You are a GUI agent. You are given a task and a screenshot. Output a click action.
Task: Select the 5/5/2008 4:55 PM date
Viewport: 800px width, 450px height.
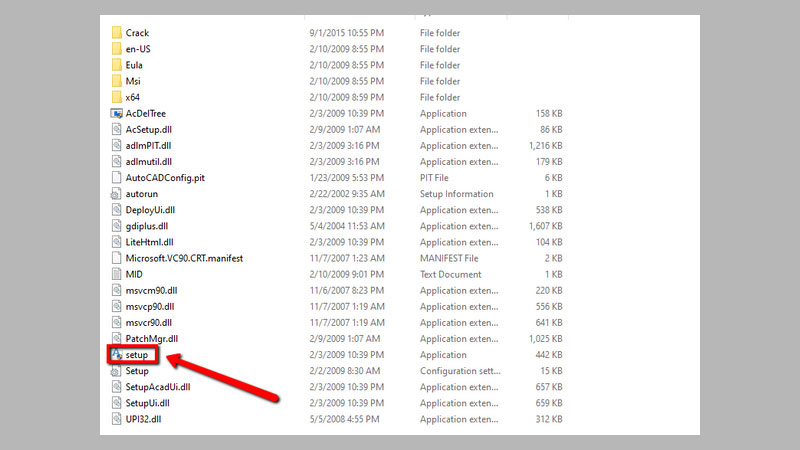click(344, 419)
